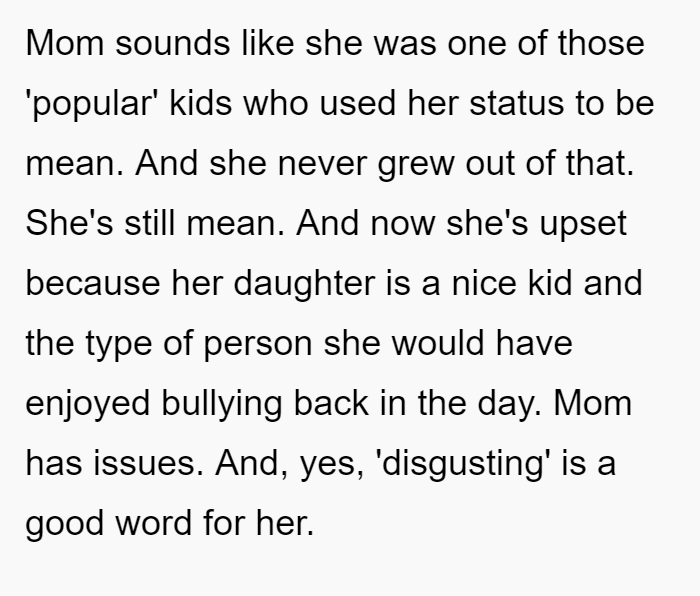Click the word 'because' at line start

(x=93, y=283)
